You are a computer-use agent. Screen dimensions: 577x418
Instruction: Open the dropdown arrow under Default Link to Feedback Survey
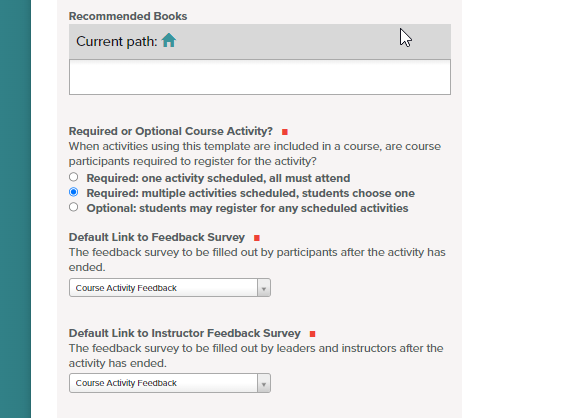click(264, 288)
